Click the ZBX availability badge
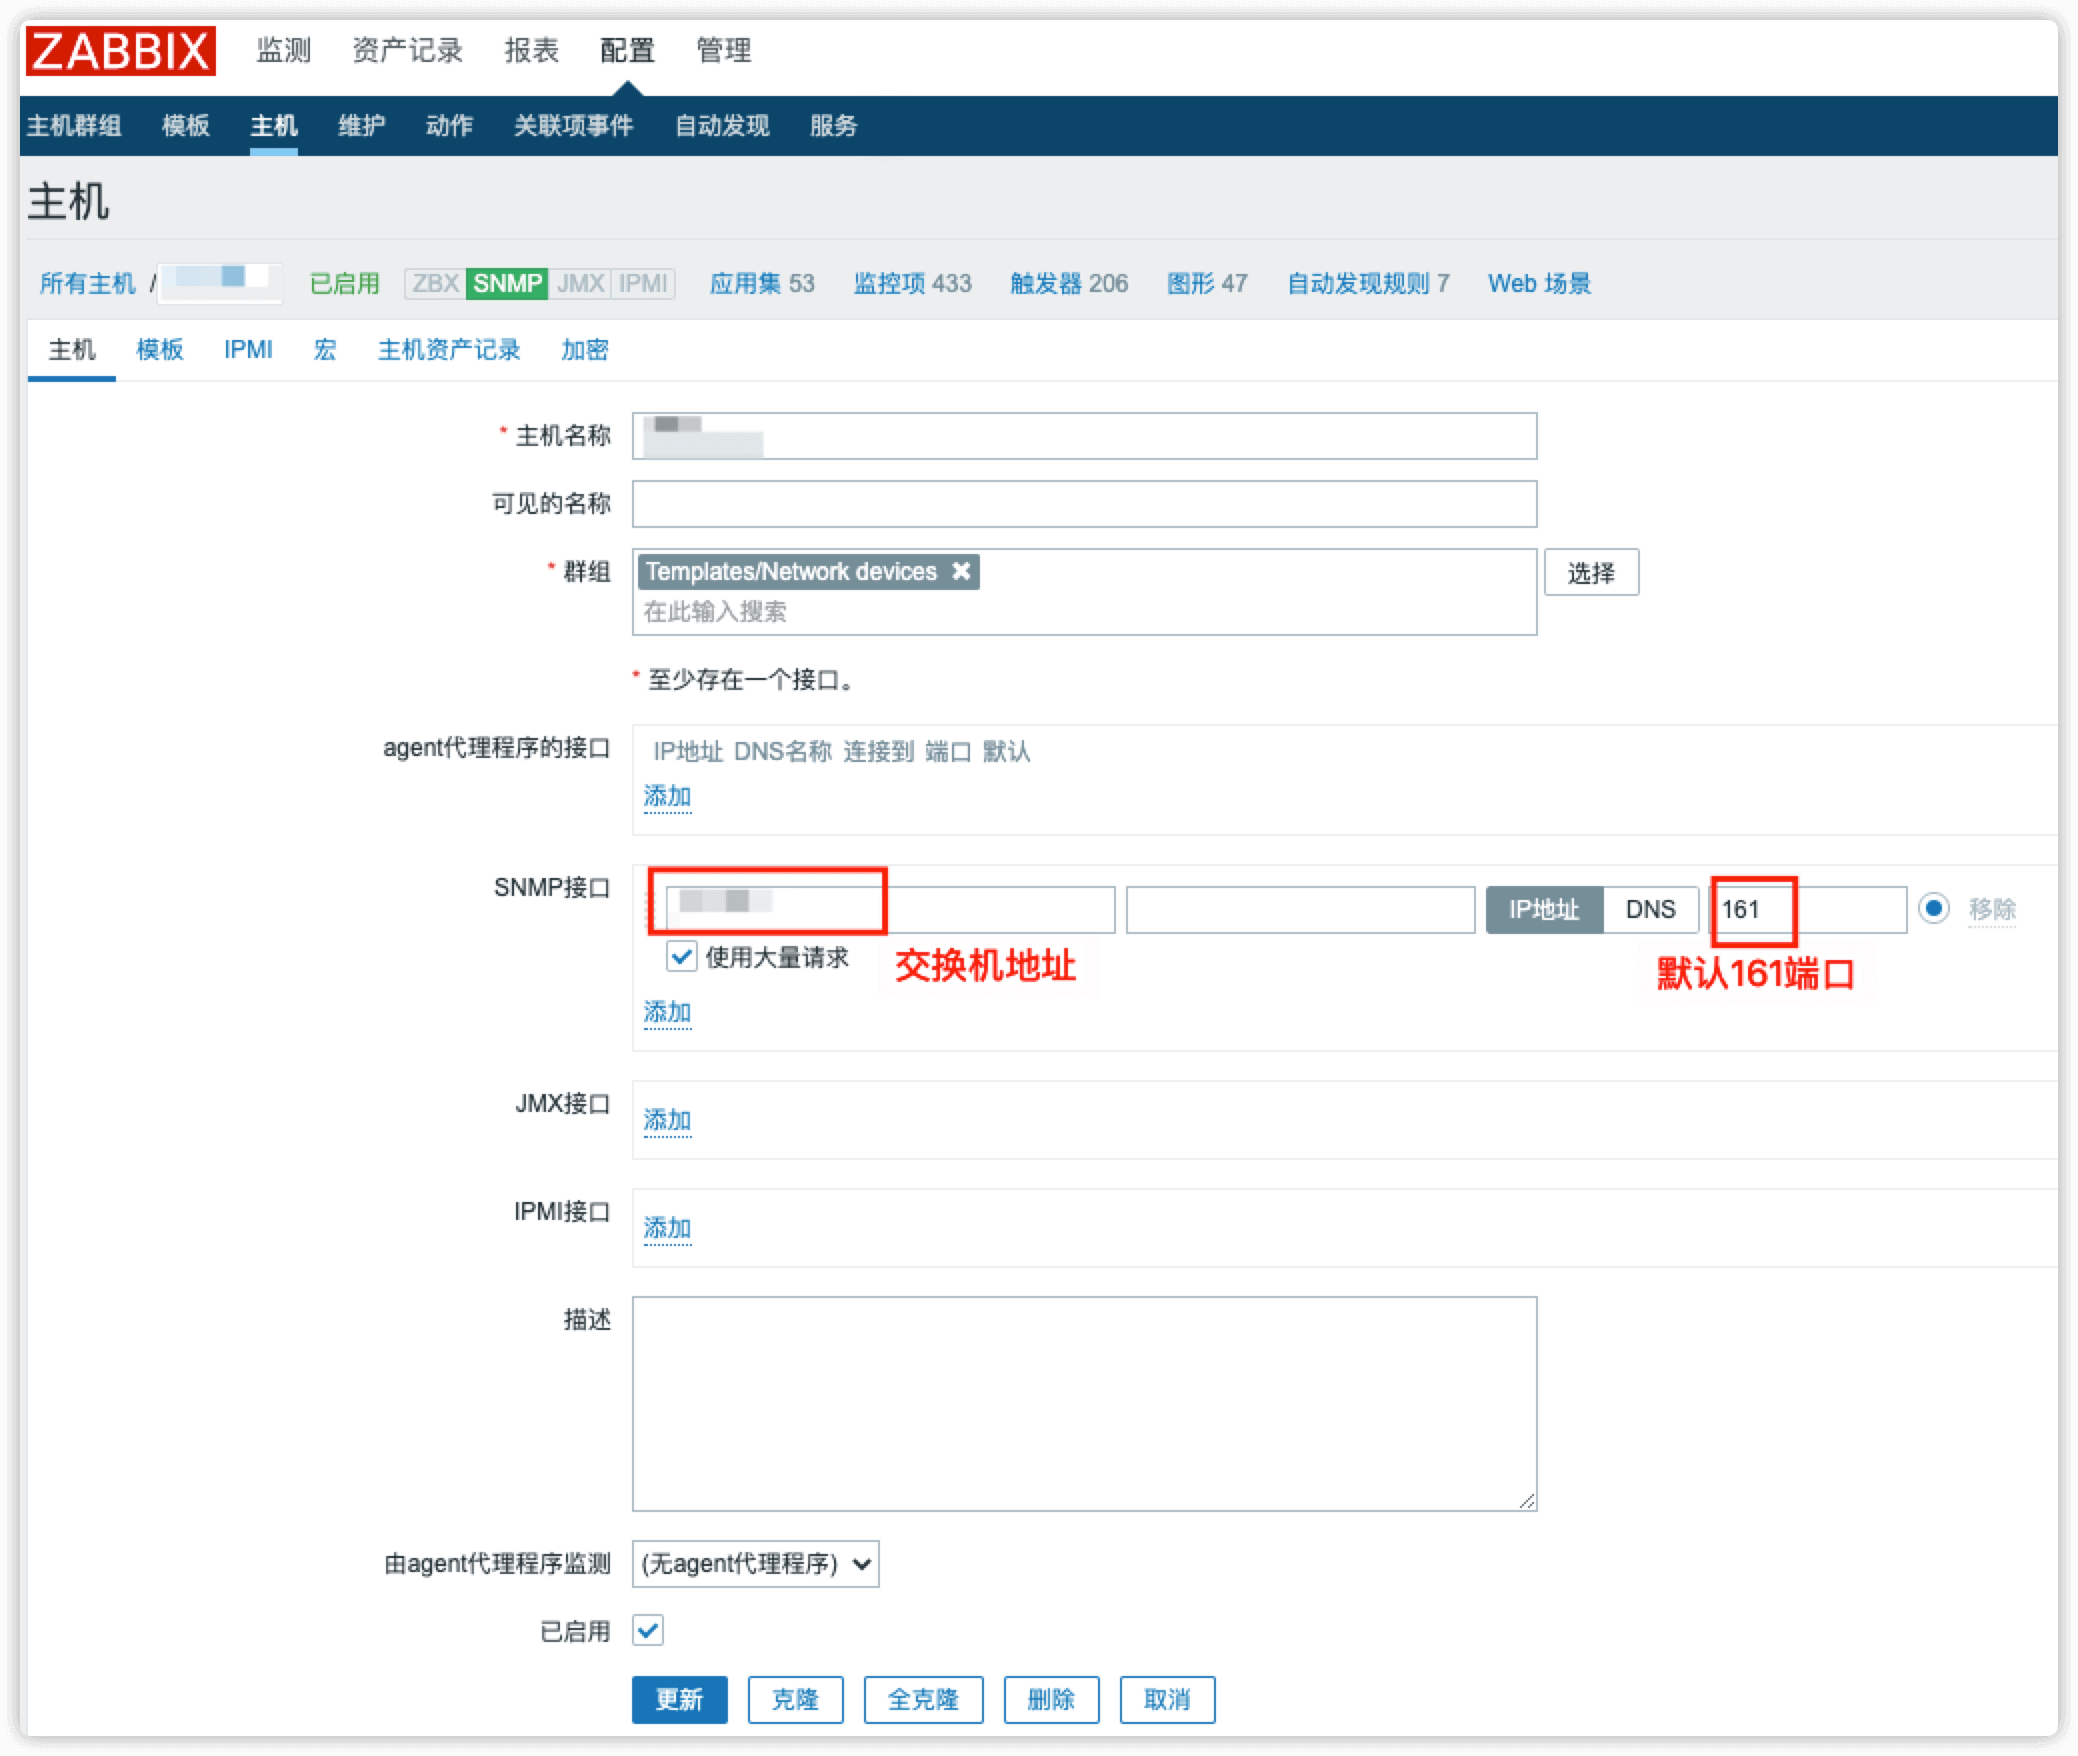 click(x=435, y=283)
